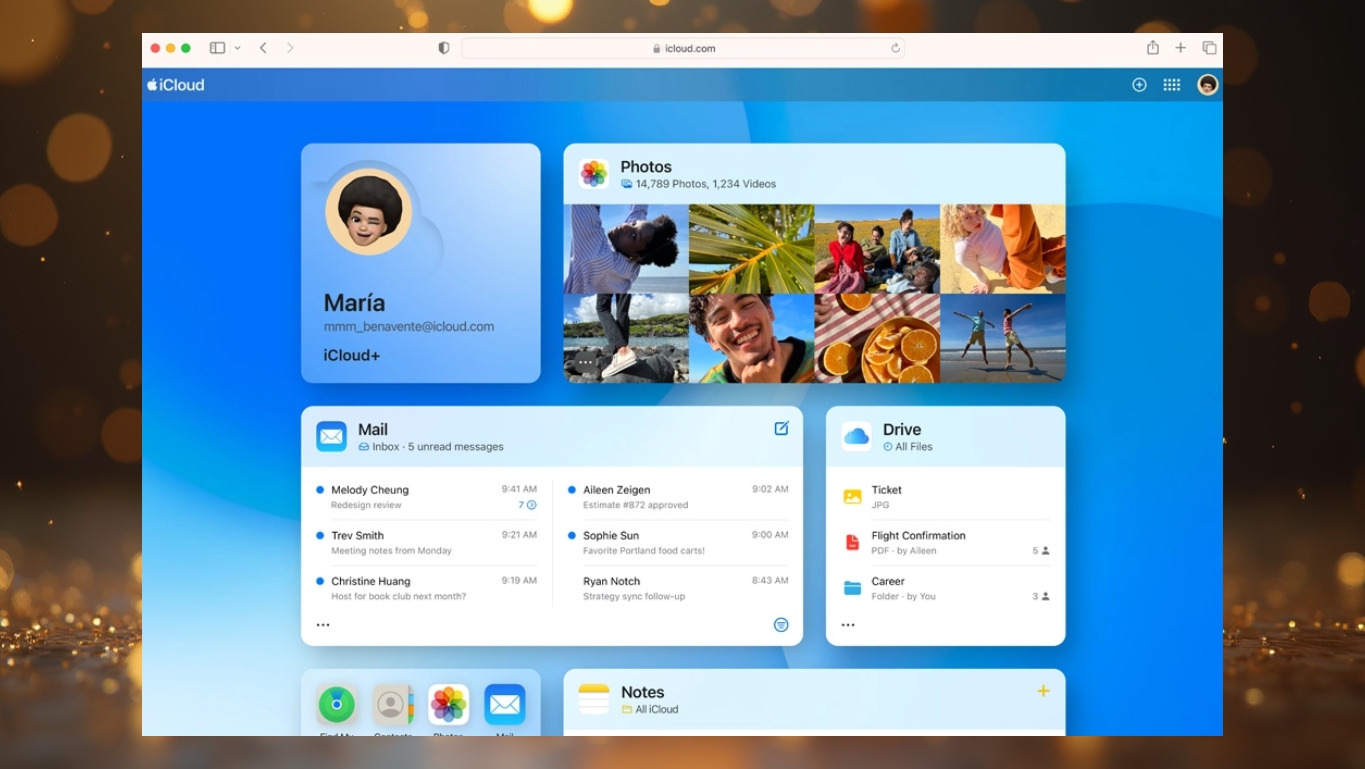Click the iCloud logo in header
Viewport: 1365px width, 769px height.
pyautogui.click(x=176, y=85)
